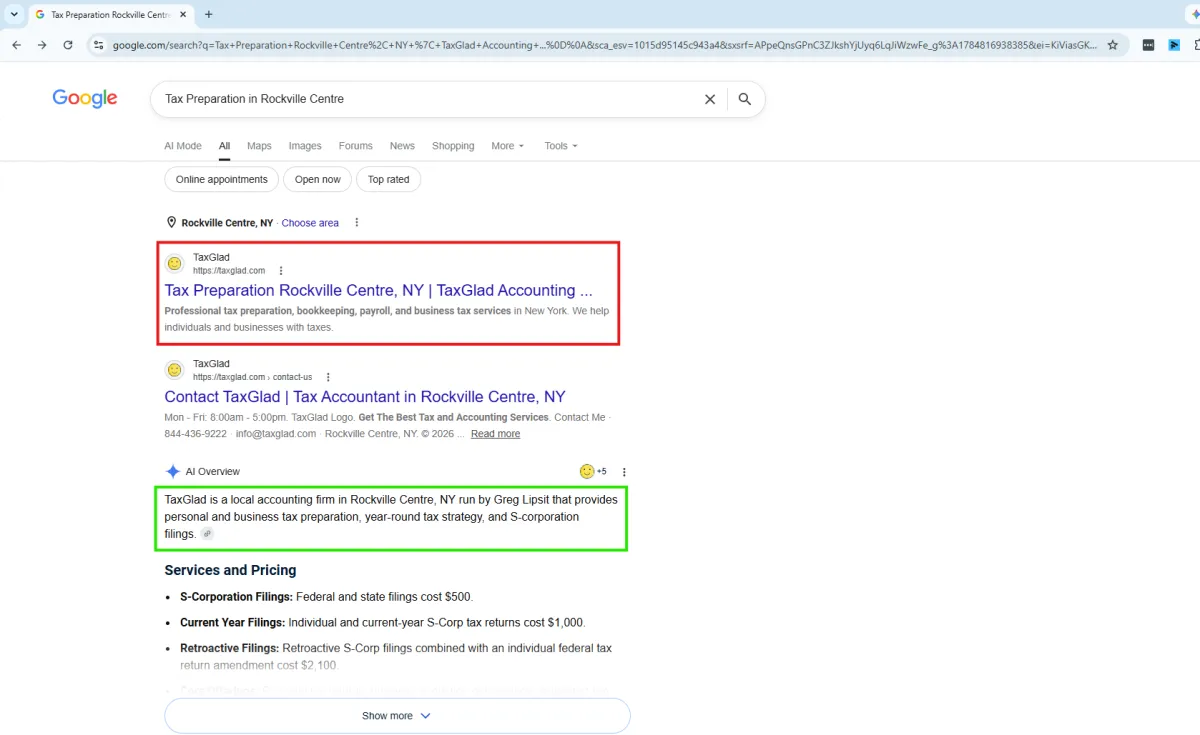
Task: Click the blue arrow extension icon
Action: pyautogui.click(x=1174, y=45)
